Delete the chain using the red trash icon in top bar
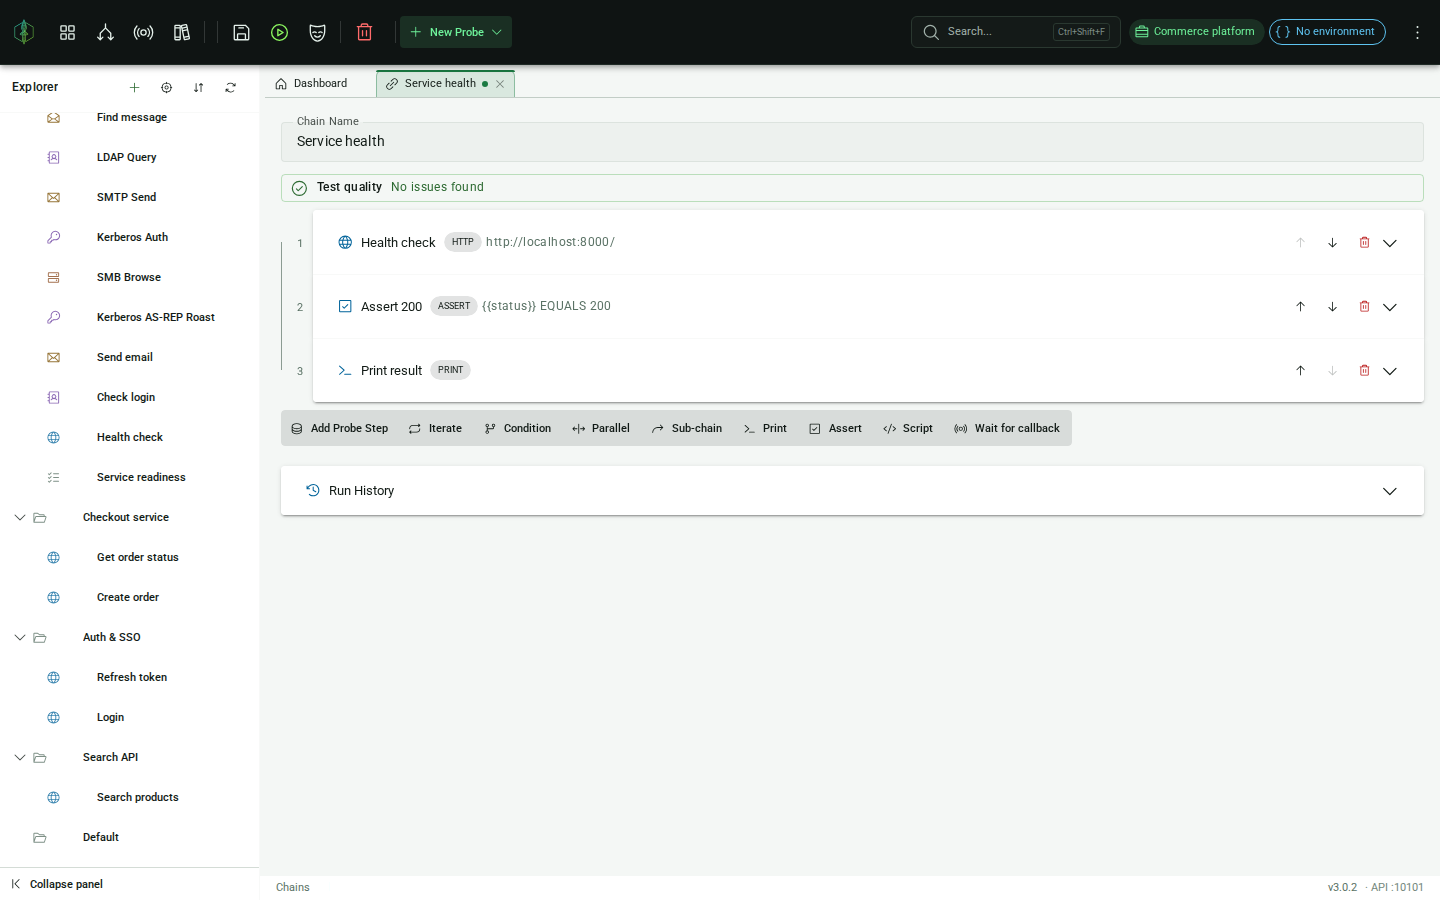This screenshot has height=900, width=1440. pyautogui.click(x=364, y=32)
